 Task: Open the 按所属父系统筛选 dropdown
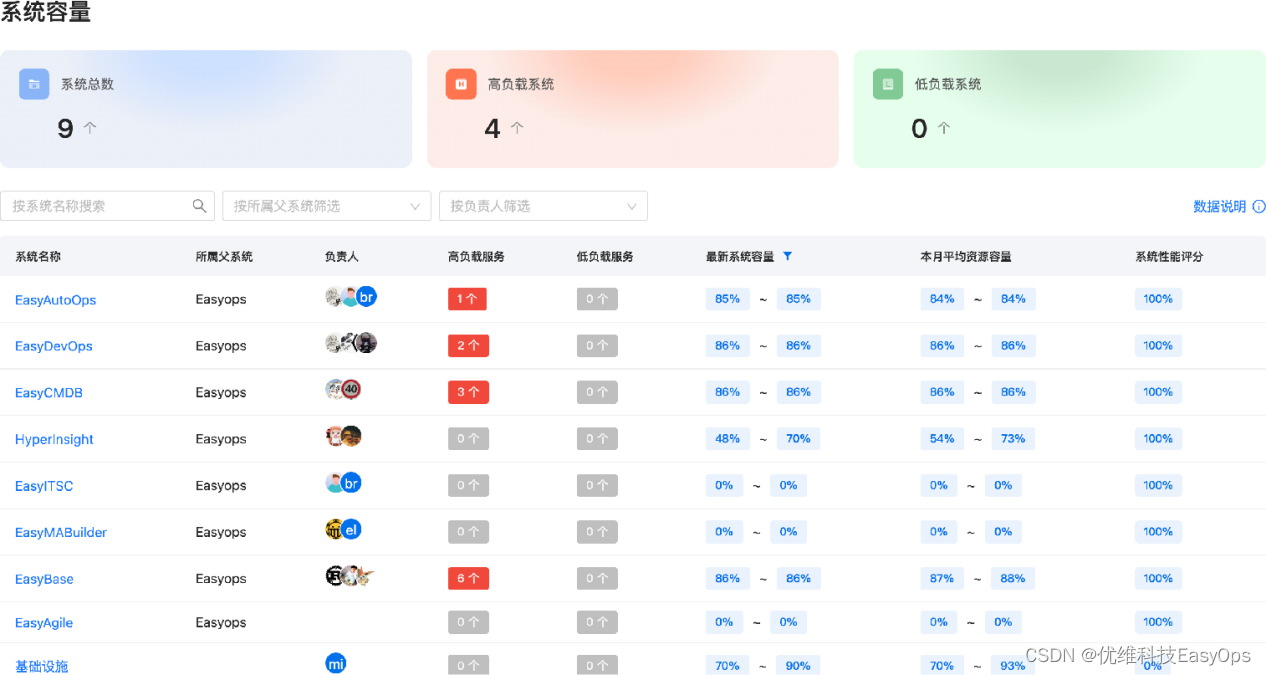pos(327,205)
